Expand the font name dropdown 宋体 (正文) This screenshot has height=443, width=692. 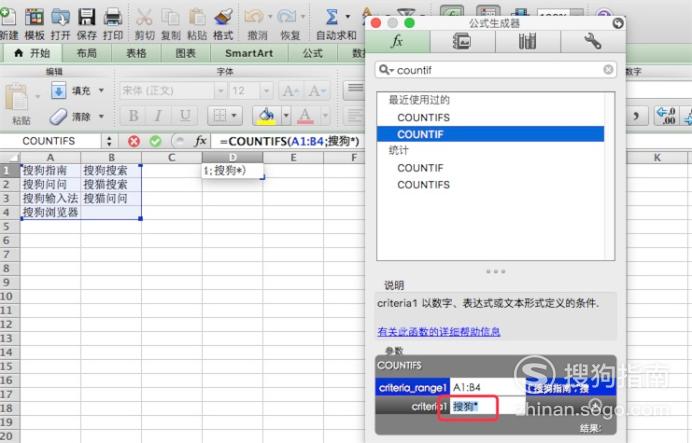pyautogui.click(x=220, y=91)
